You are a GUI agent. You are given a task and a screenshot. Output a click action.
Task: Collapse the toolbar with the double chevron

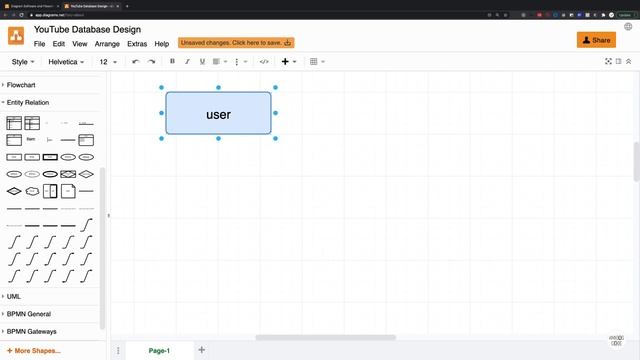629,61
